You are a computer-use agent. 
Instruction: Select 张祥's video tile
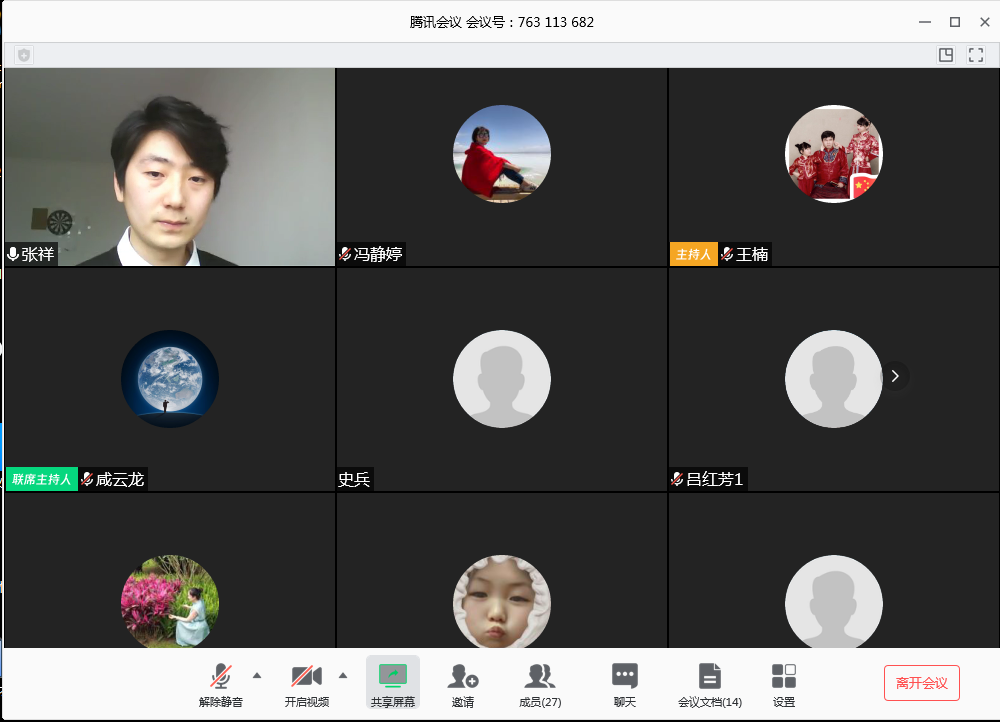tap(170, 166)
